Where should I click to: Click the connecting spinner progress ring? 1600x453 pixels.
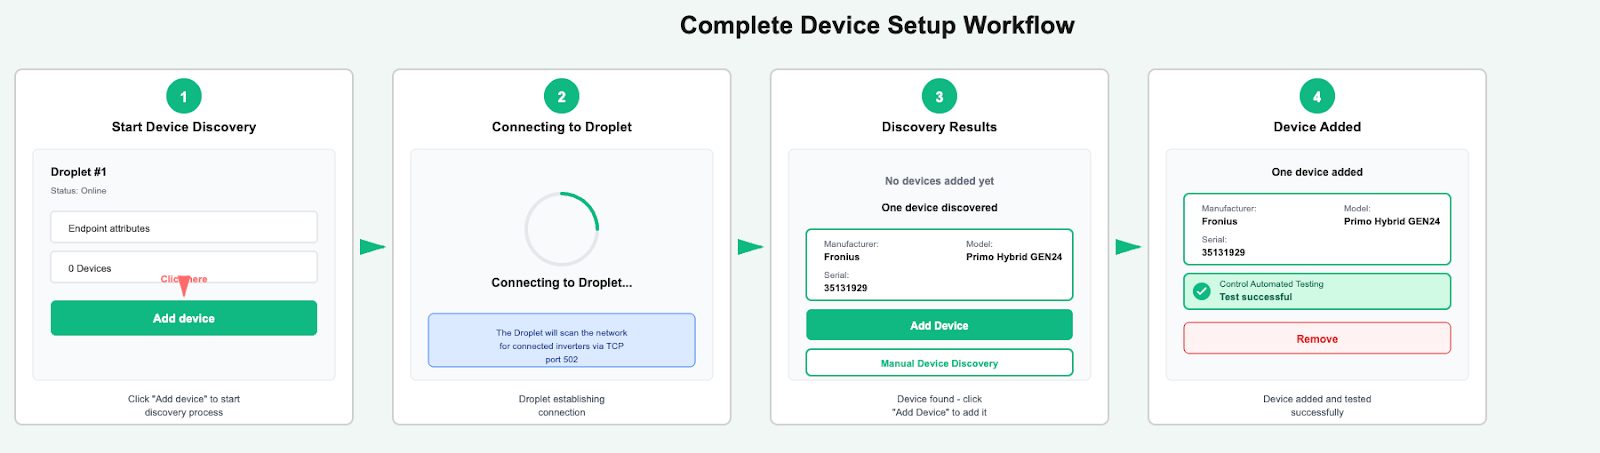562,229
